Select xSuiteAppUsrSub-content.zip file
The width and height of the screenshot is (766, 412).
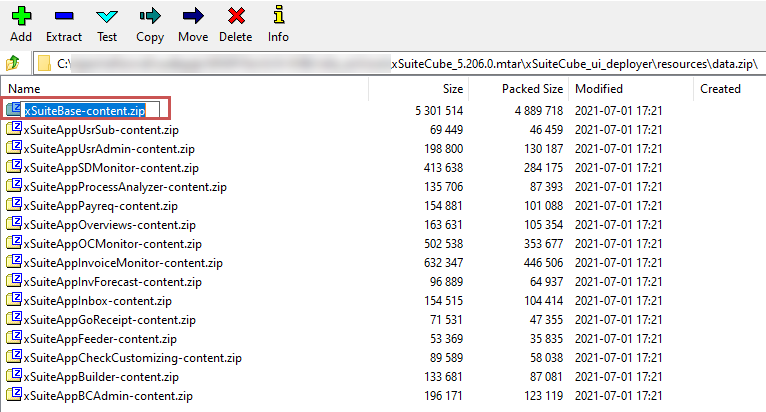[x=101, y=130]
